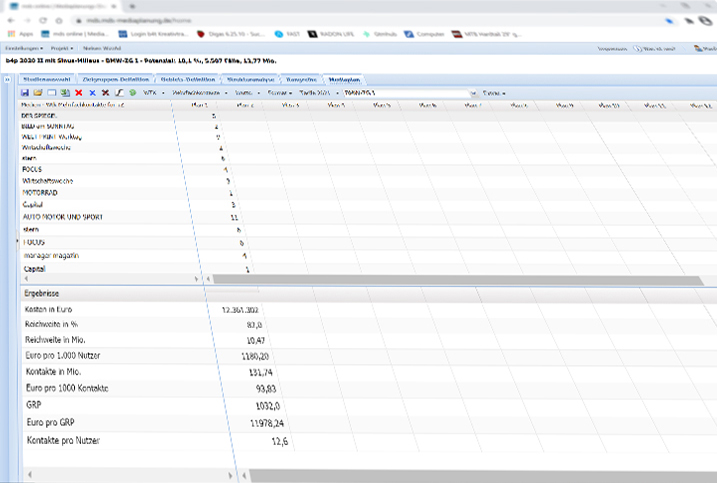
Task: Click the Neue Wahl menu button
Action: (102, 48)
